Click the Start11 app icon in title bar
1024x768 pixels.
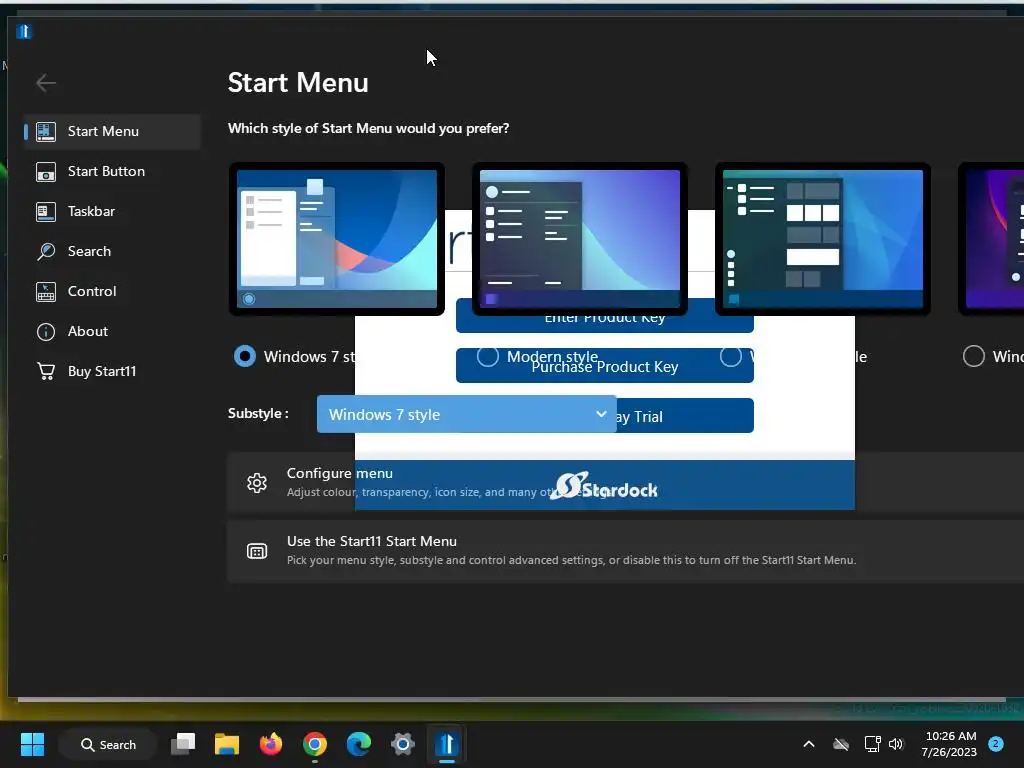(x=24, y=31)
